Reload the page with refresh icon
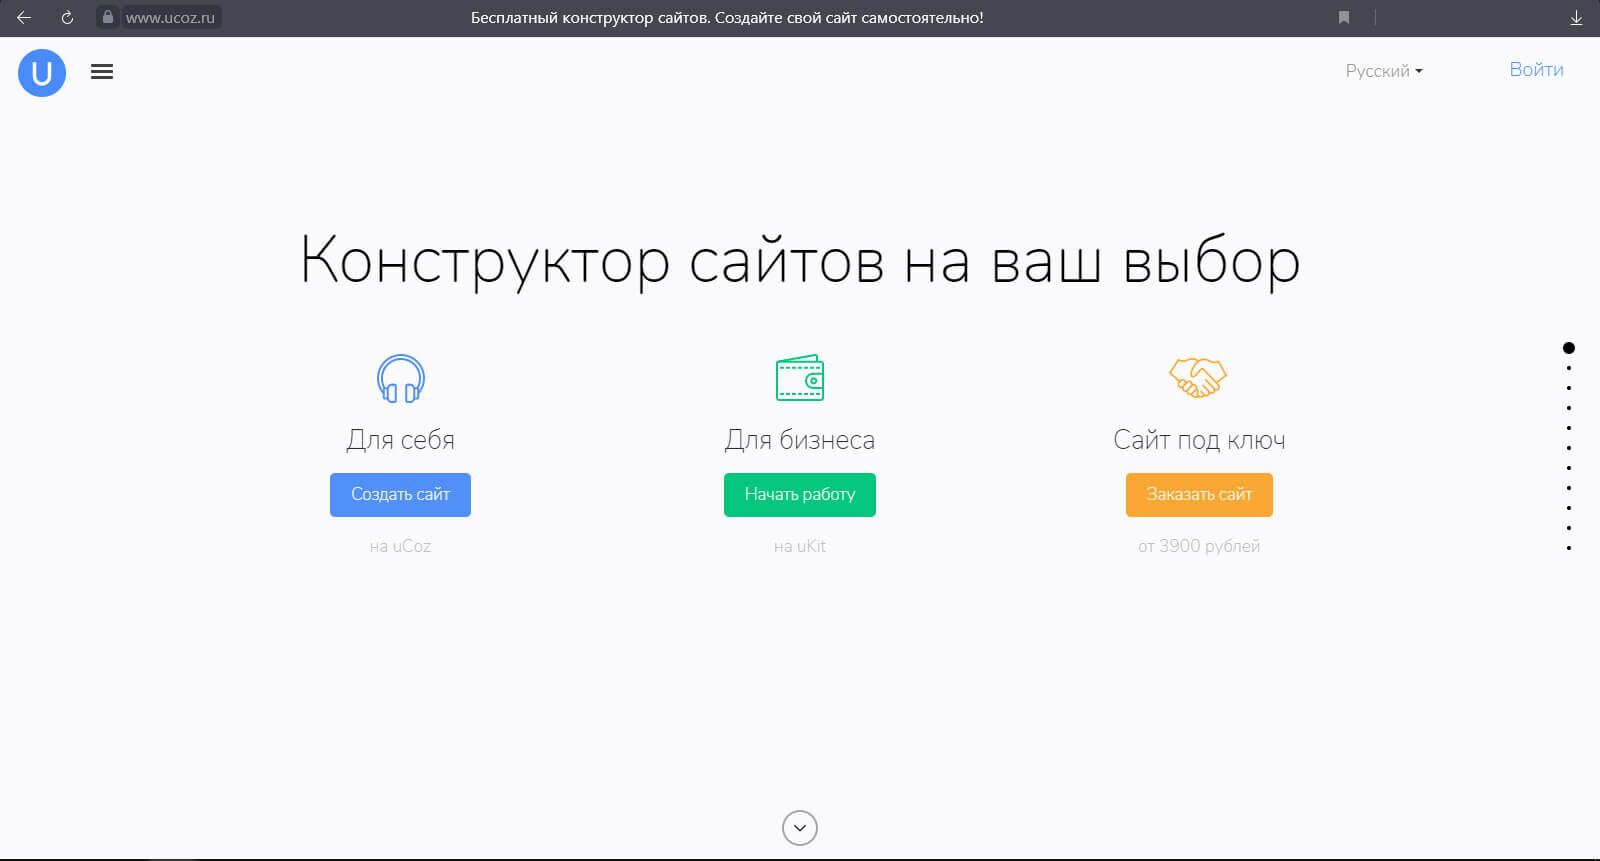The width and height of the screenshot is (1600, 861). 67,17
